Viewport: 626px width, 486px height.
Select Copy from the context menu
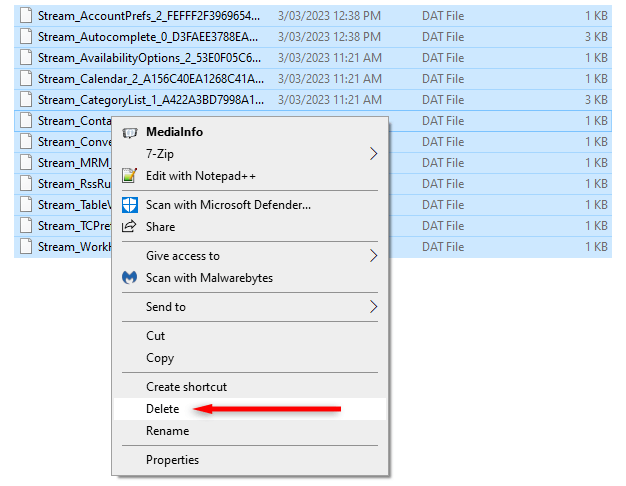(x=160, y=358)
